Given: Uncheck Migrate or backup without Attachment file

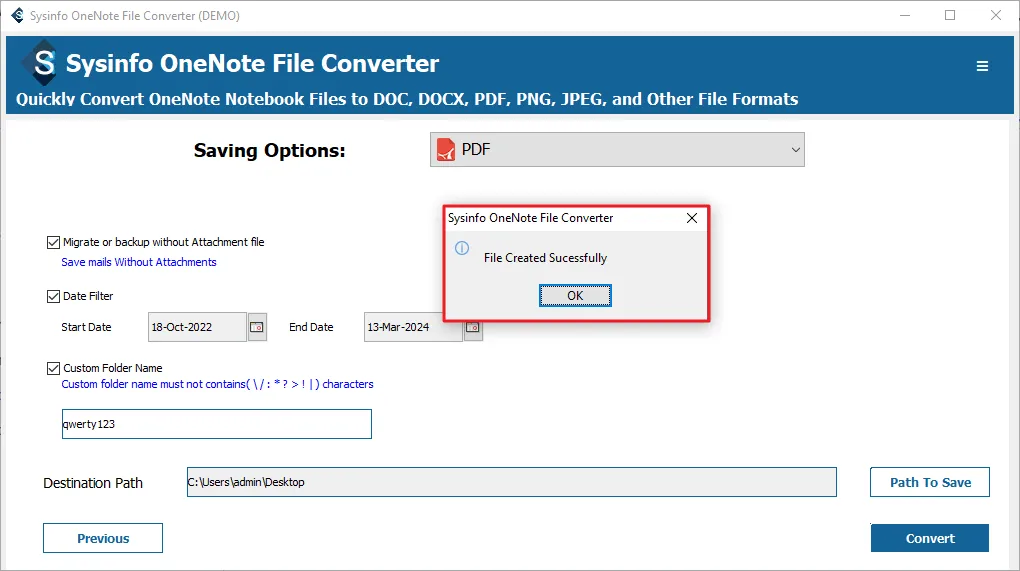Looking at the screenshot, I should (x=53, y=243).
